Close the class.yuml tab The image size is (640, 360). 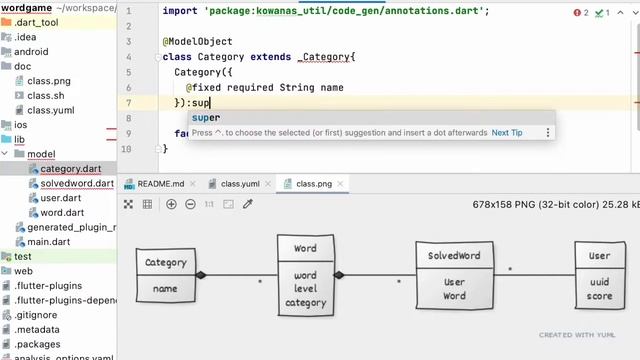pyautogui.click(x=268, y=184)
